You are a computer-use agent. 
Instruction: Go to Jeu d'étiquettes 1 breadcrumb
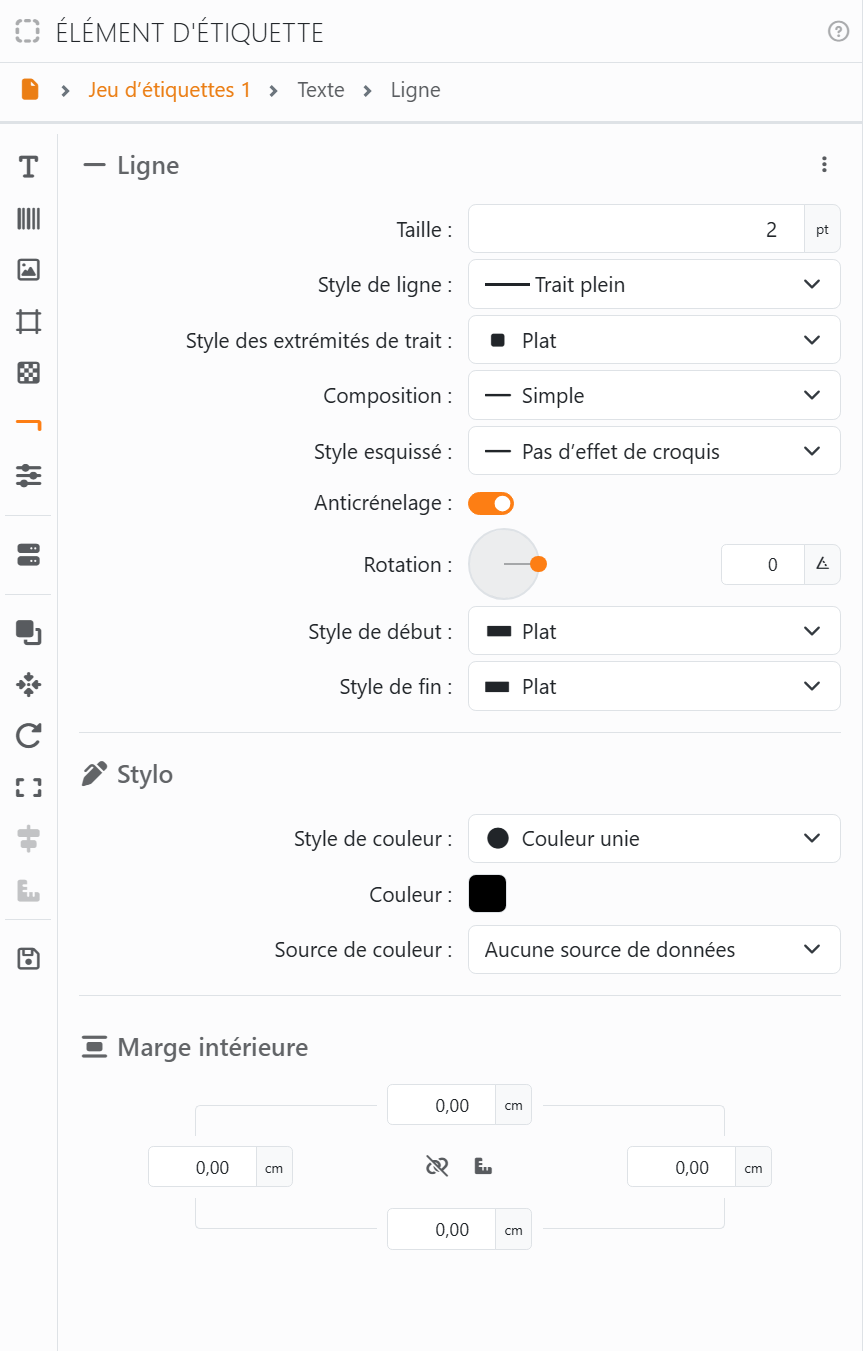tap(169, 90)
